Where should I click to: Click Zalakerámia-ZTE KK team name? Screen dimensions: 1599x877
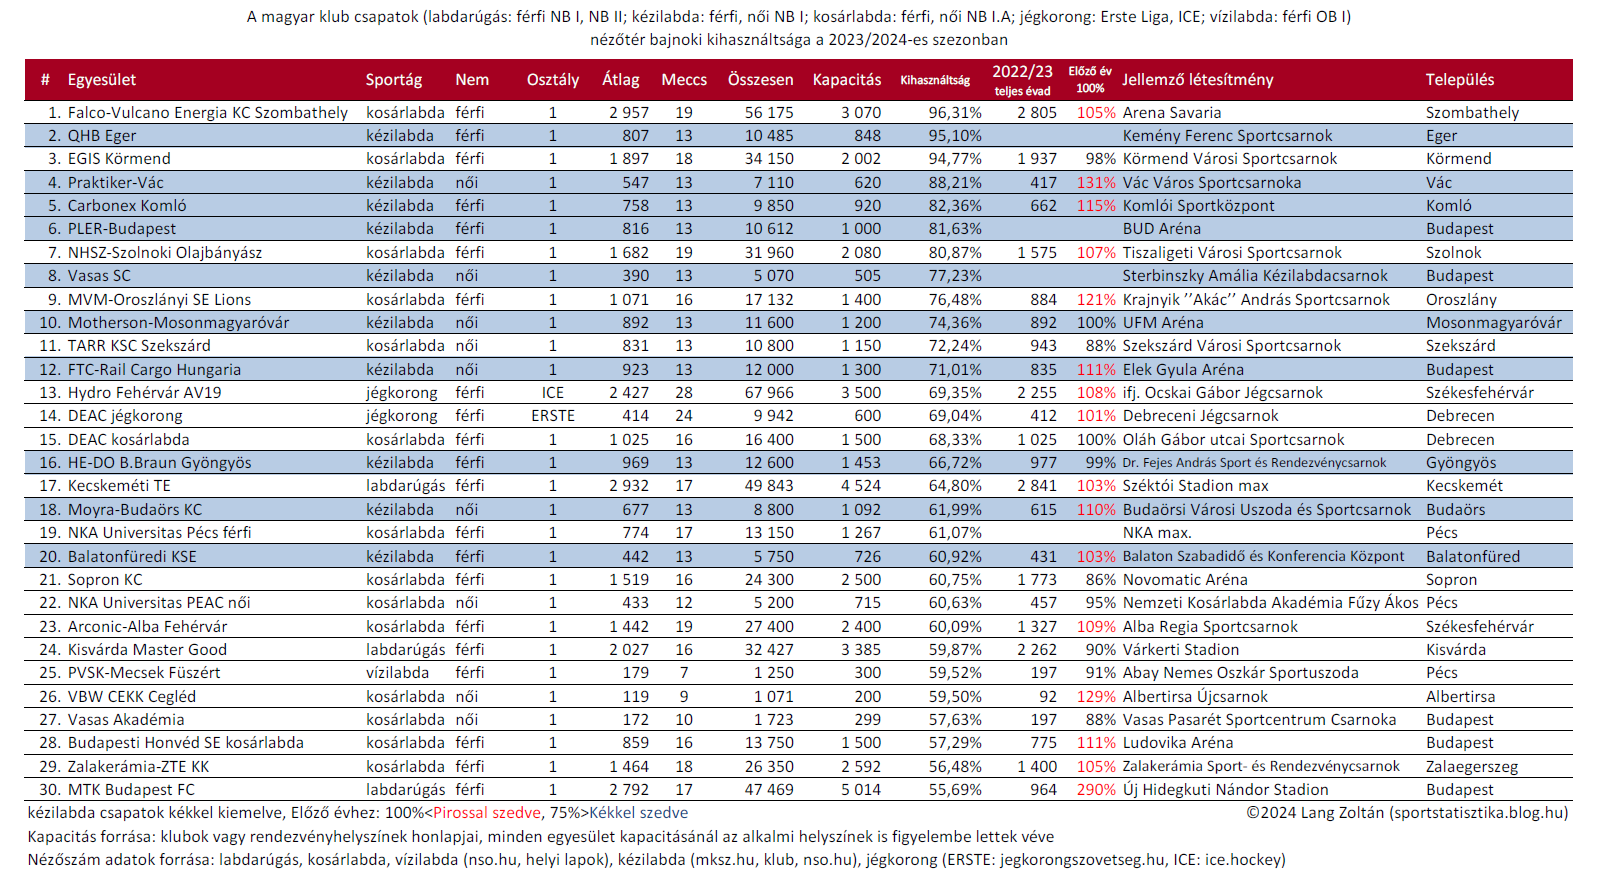coord(138,767)
